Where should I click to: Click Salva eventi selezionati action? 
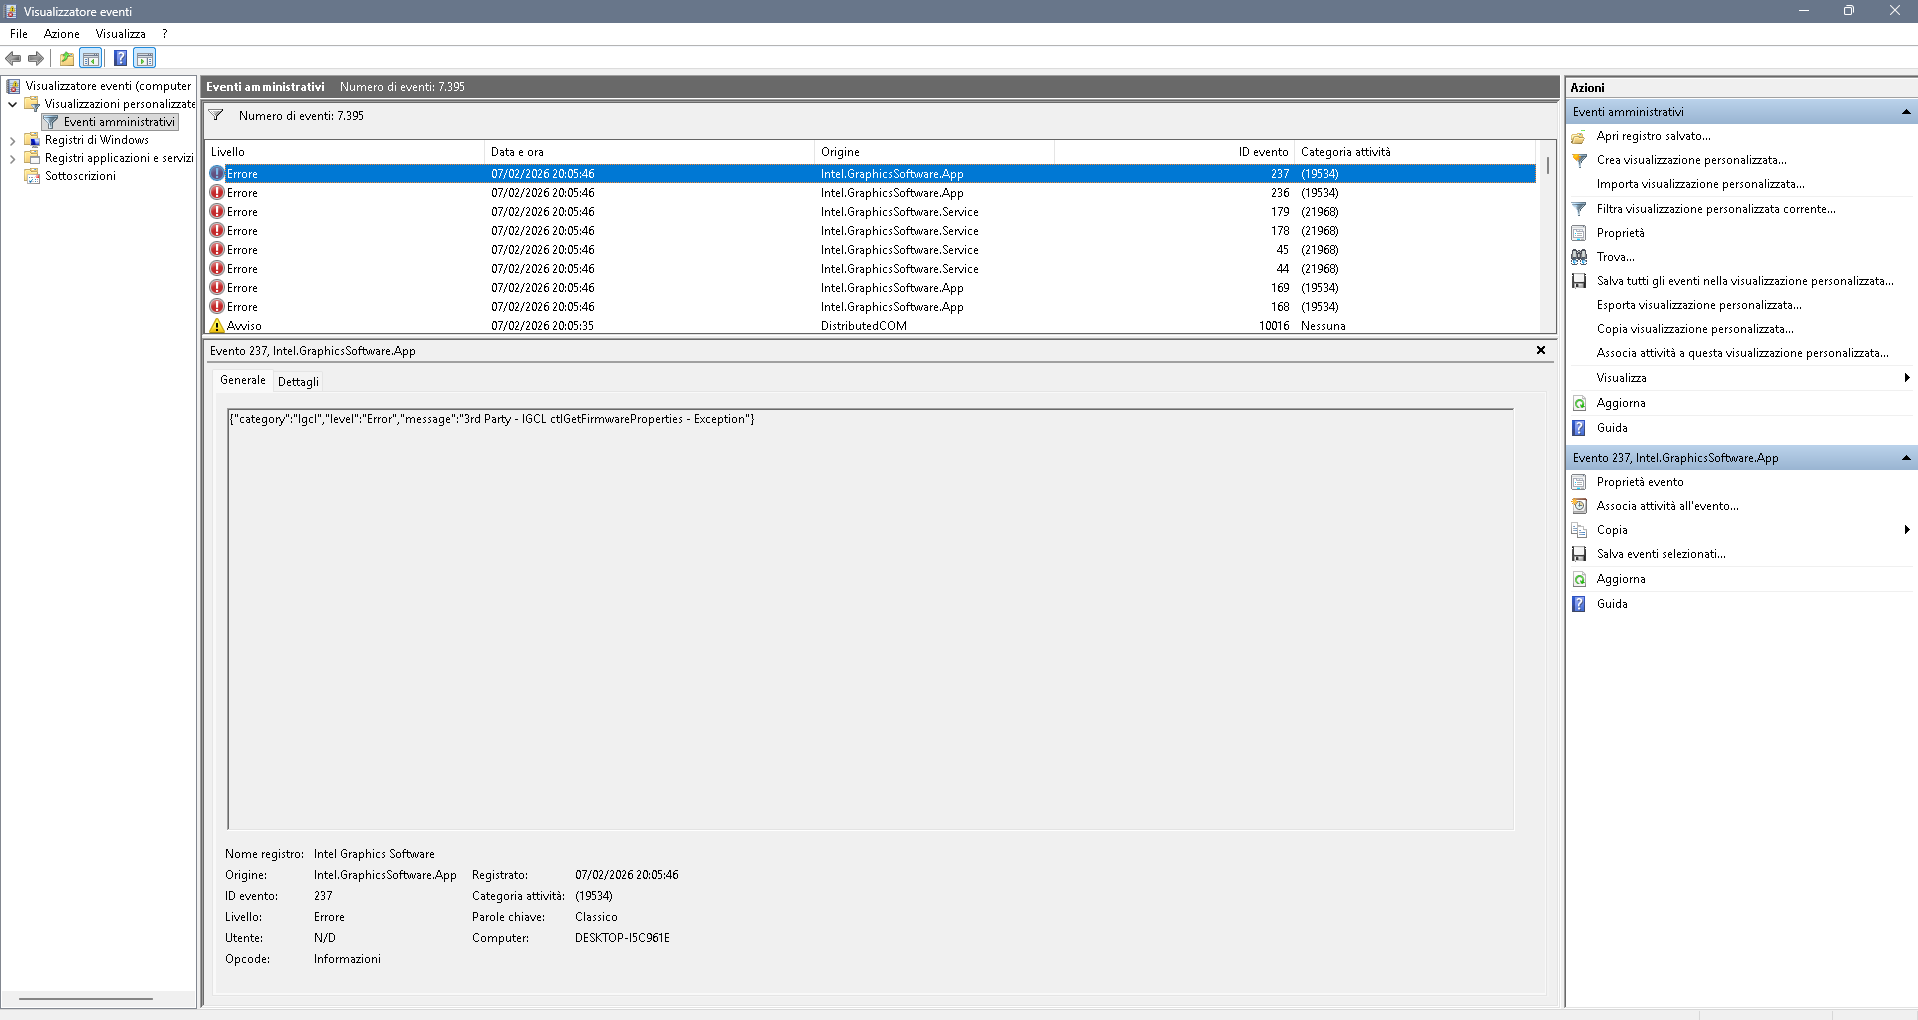pos(1660,554)
